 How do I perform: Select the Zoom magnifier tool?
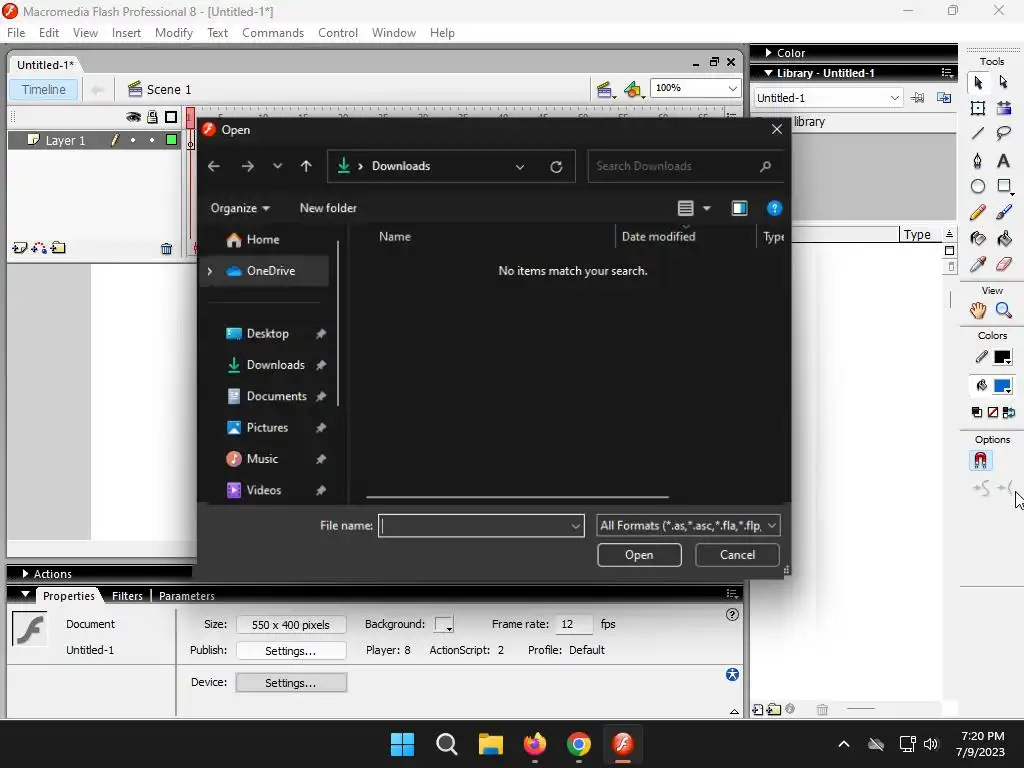(1004, 311)
